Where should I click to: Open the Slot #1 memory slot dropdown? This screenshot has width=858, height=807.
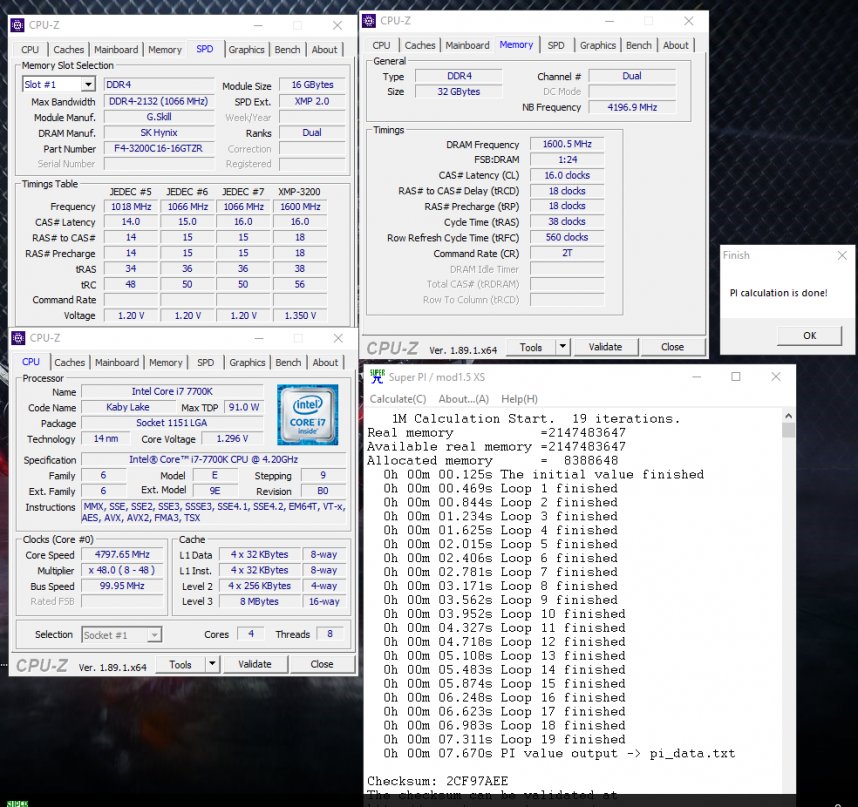coord(88,84)
